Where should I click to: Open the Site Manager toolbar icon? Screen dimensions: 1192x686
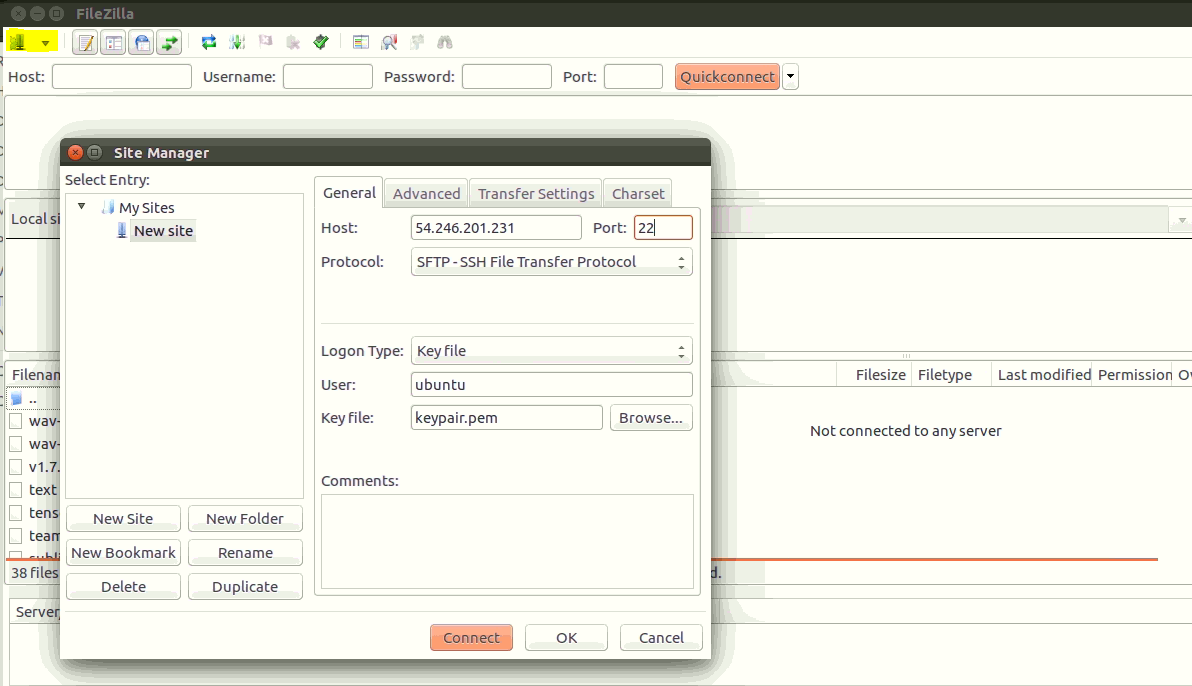[x=18, y=42]
